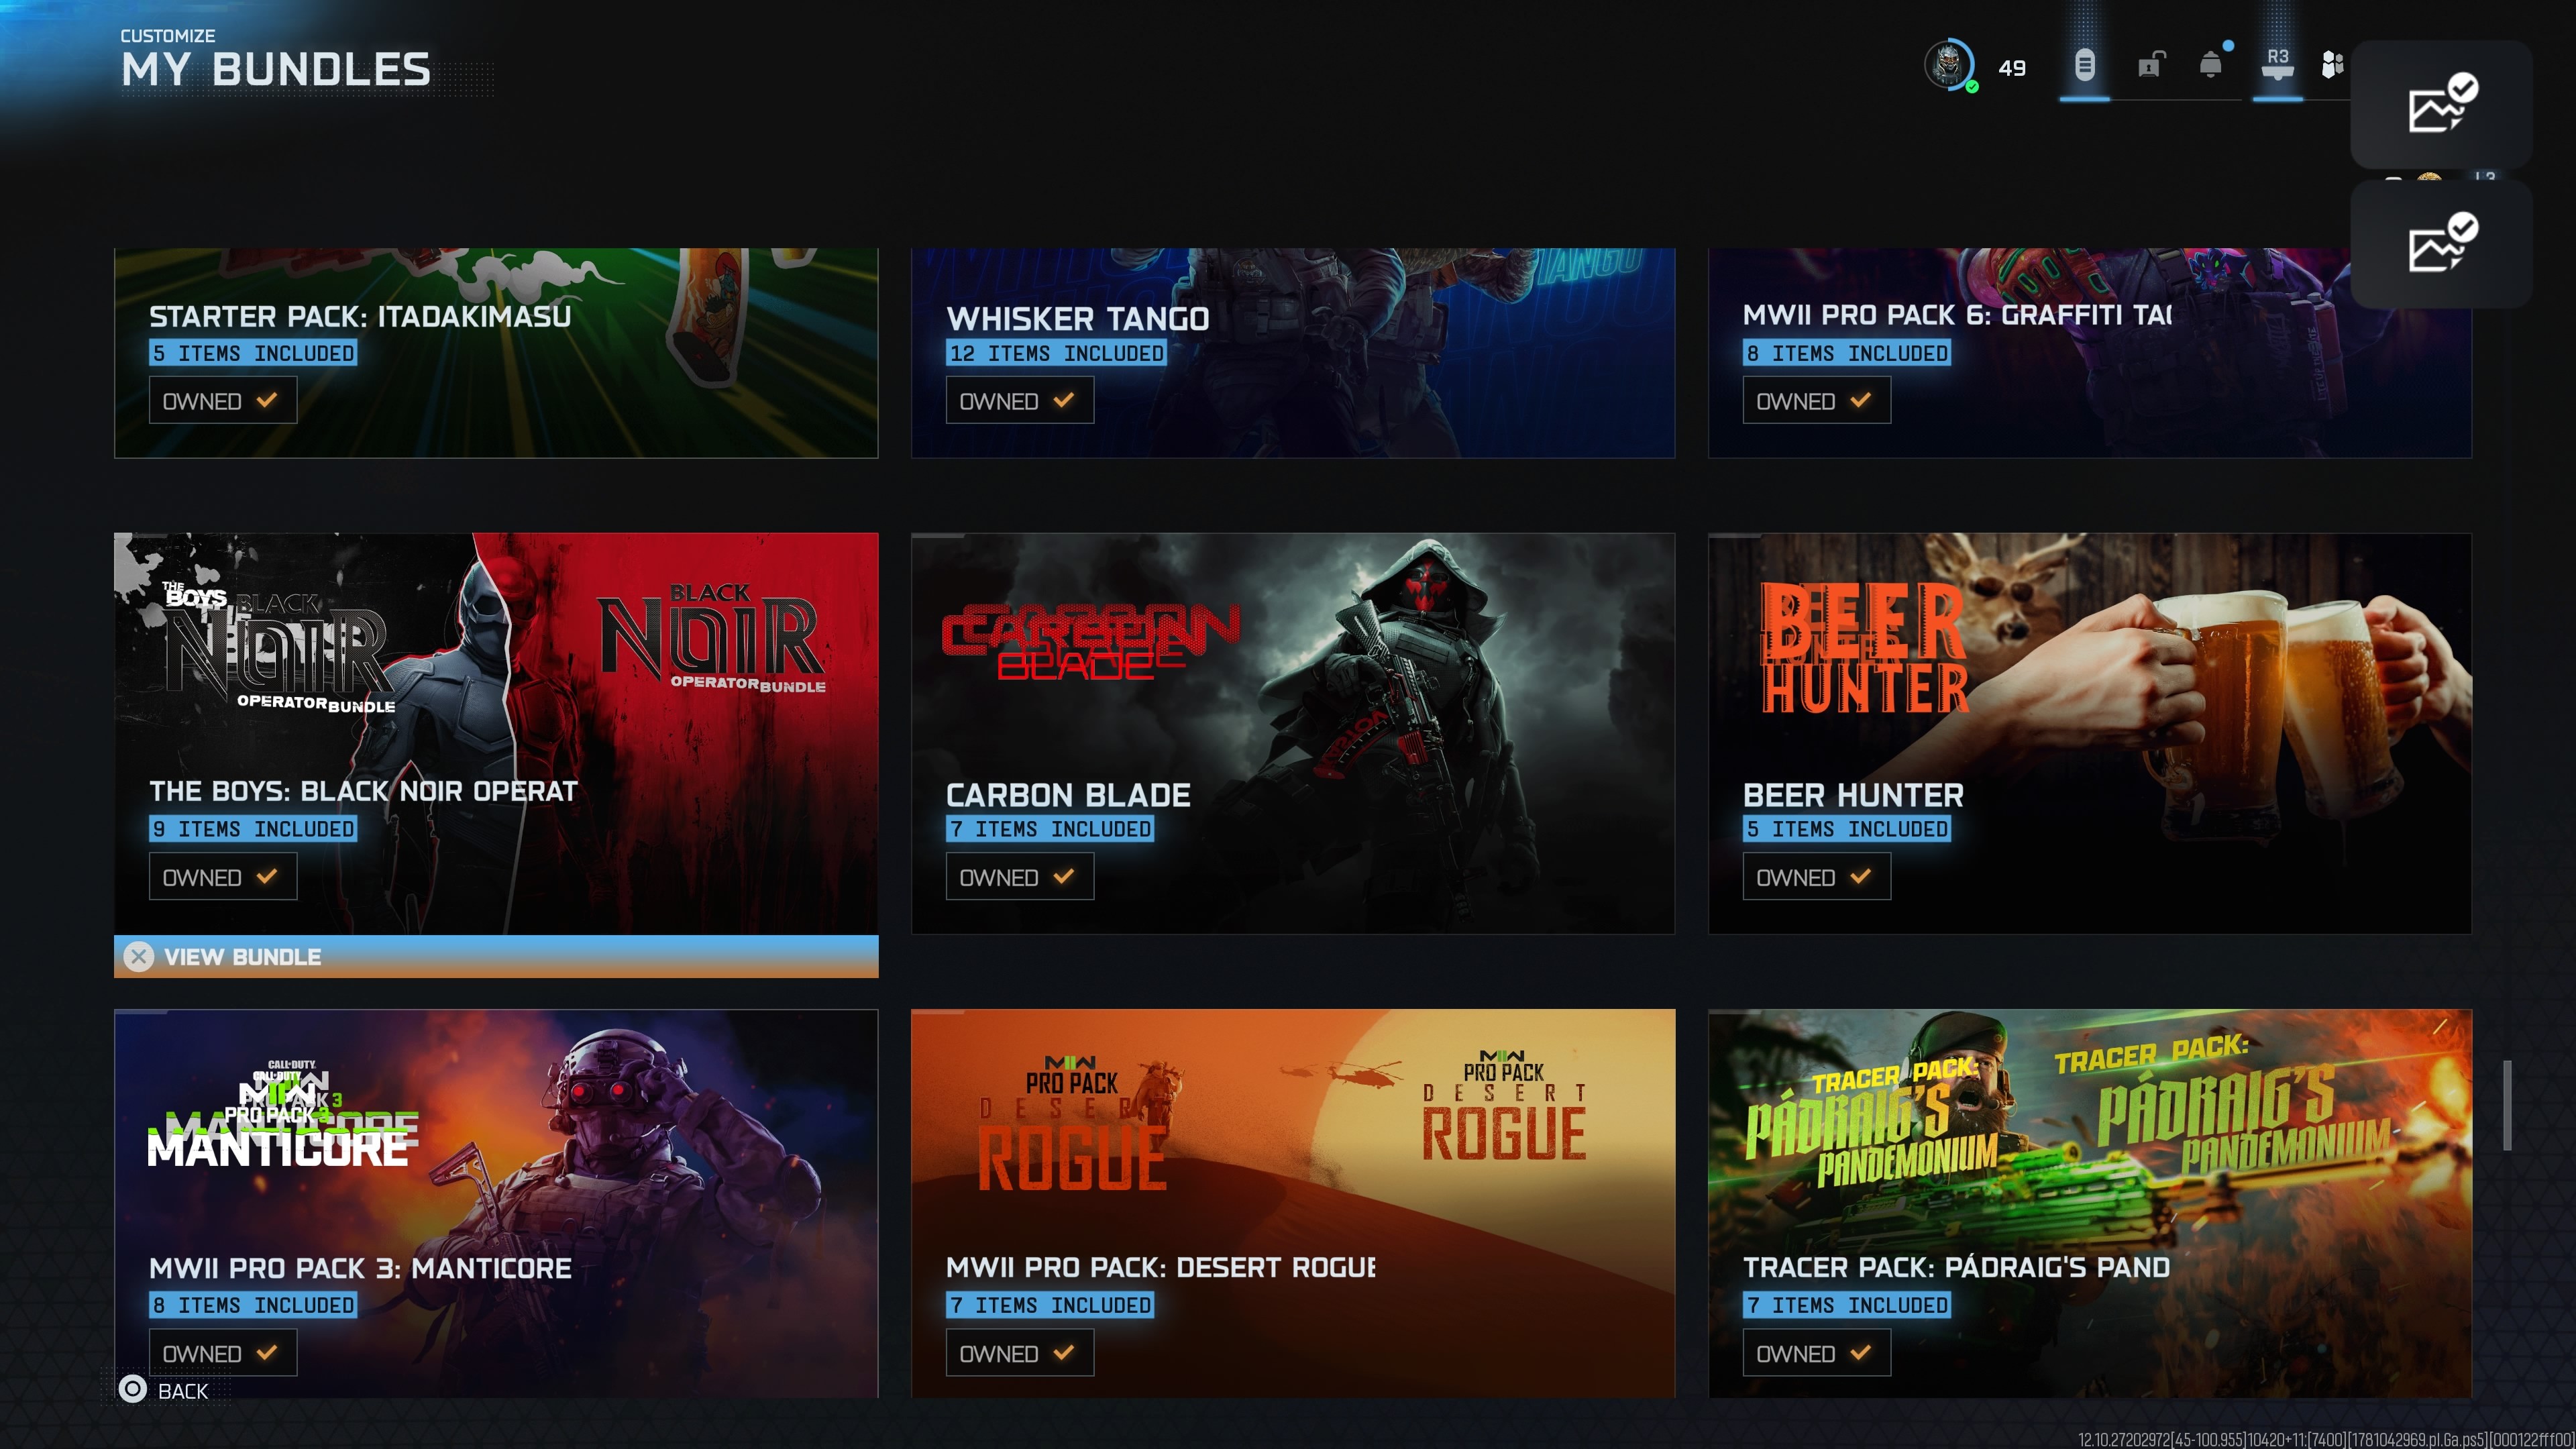Click the X glyph beside View Bundle
Viewport: 2576px width, 1449px height.
point(139,957)
